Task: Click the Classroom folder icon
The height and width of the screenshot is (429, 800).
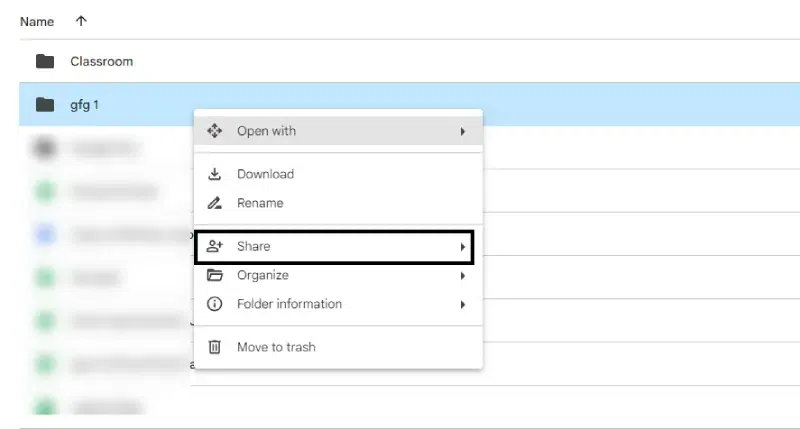Action: pos(44,61)
